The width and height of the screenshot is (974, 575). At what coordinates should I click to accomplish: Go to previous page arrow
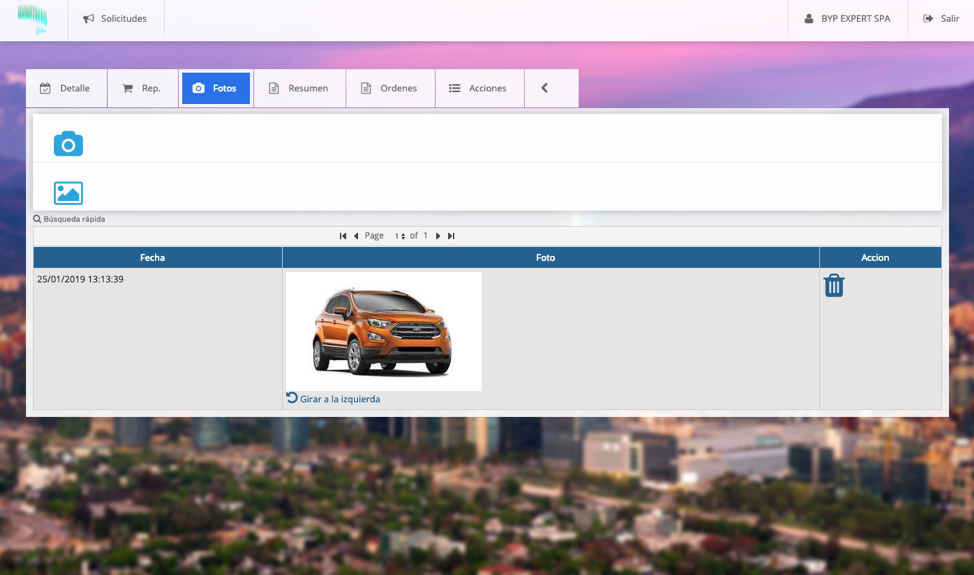coord(356,236)
